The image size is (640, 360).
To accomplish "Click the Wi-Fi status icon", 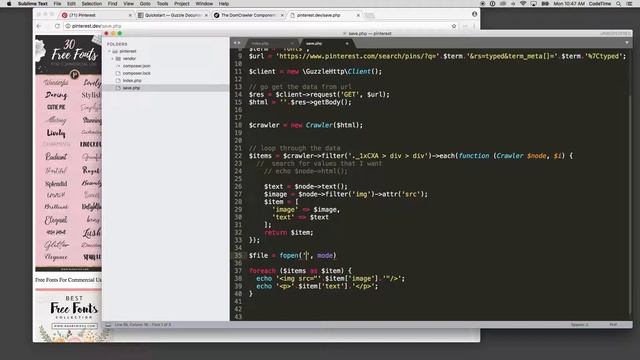I will (x=523, y=4).
